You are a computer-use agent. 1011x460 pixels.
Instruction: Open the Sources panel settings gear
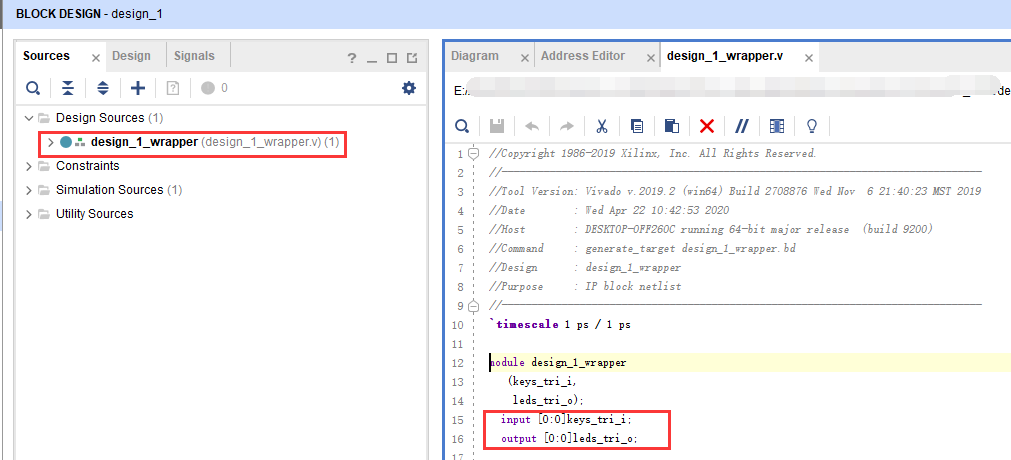click(x=409, y=88)
